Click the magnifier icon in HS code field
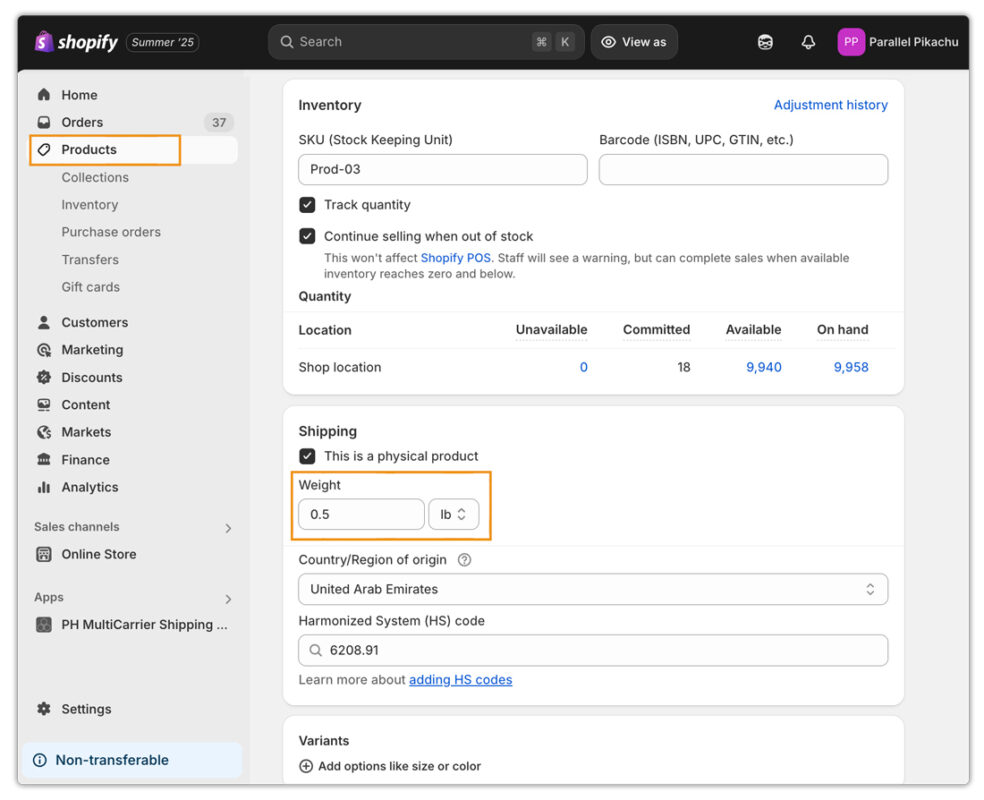The height and width of the screenshot is (800, 984). (x=316, y=650)
